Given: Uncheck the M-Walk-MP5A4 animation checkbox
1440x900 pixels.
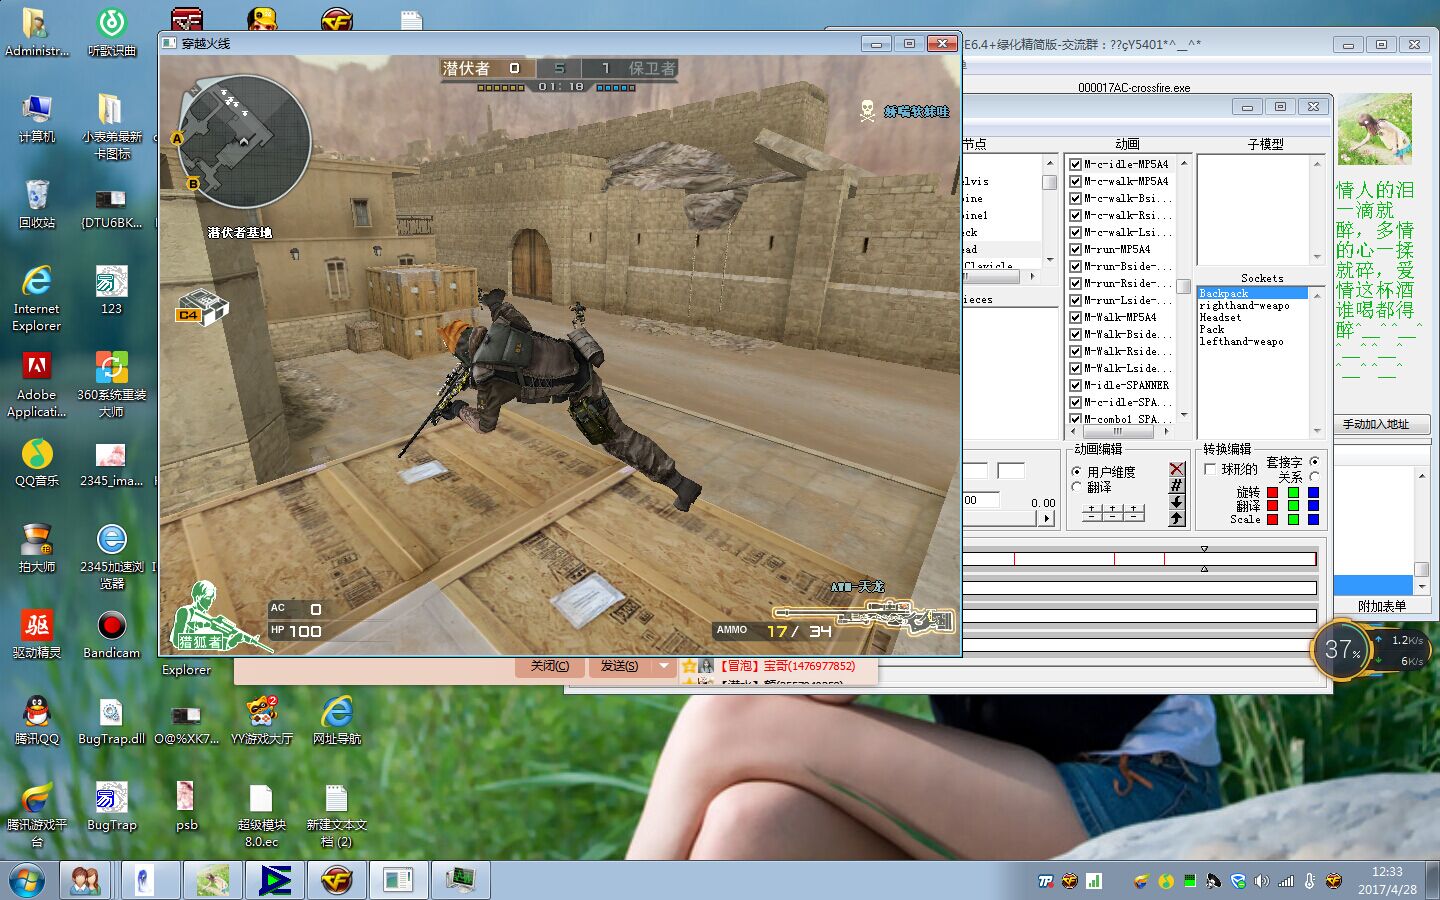Looking at the screenshot, I should click(x=1075, y=317).
